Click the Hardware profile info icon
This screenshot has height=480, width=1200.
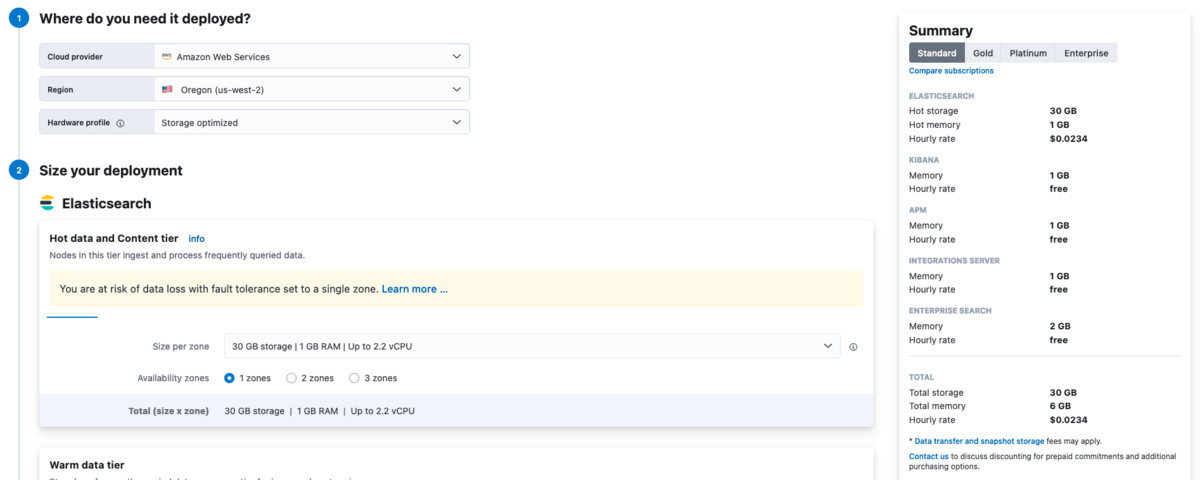pyautogui.click(x=120, y=123)
